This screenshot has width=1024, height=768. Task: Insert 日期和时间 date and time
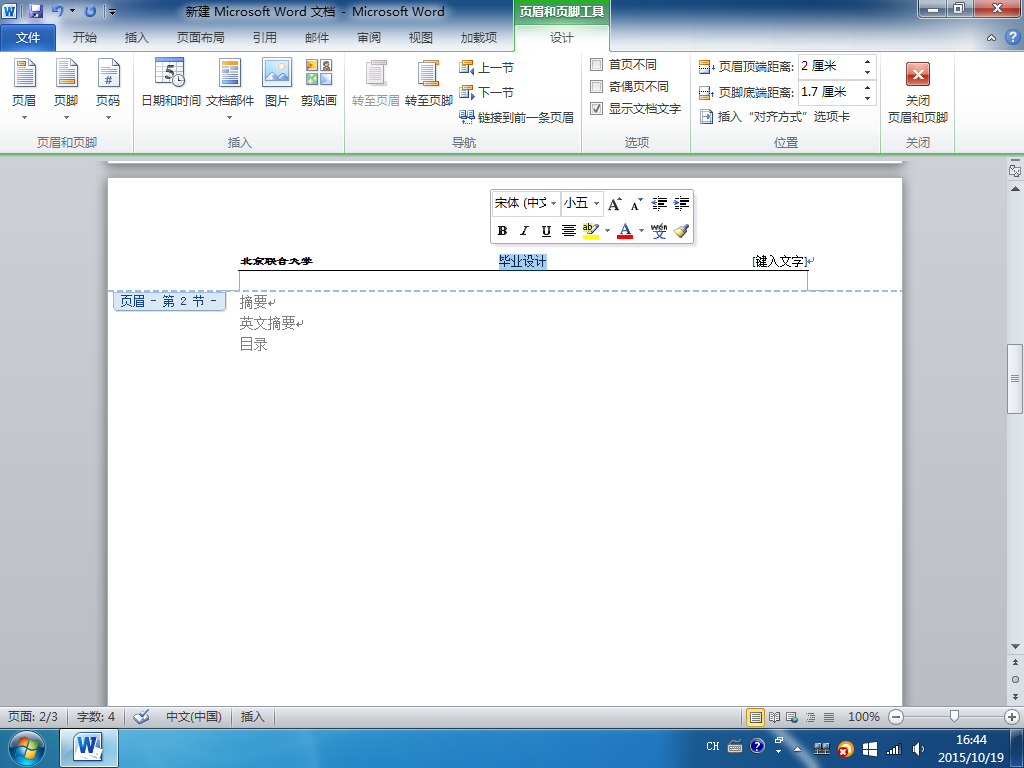point(170,82)
